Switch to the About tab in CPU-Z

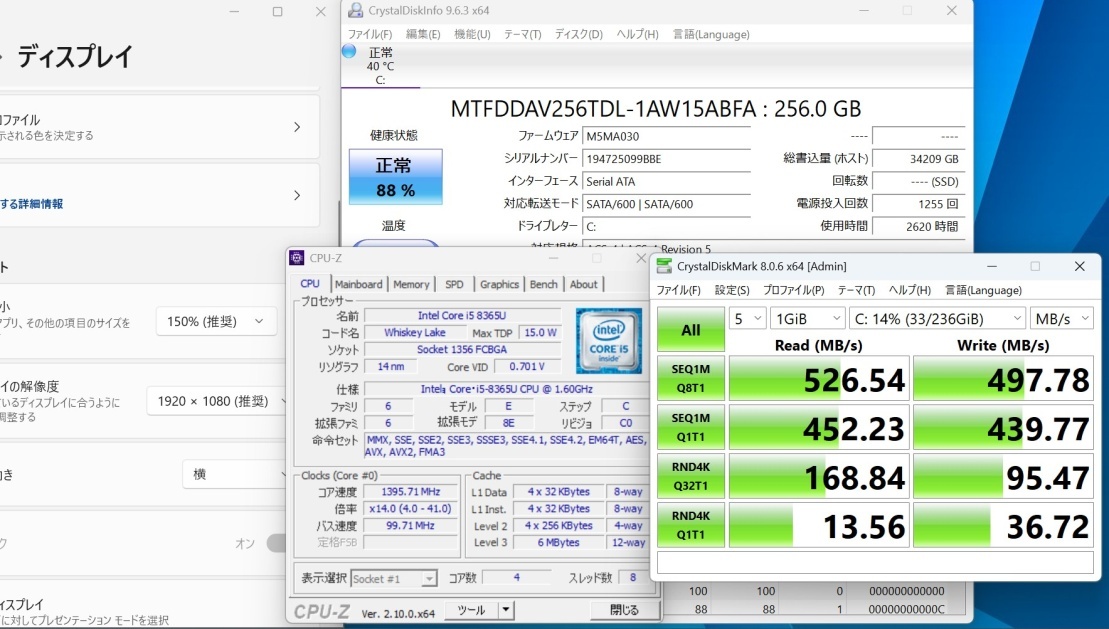[x=583, y=284]
